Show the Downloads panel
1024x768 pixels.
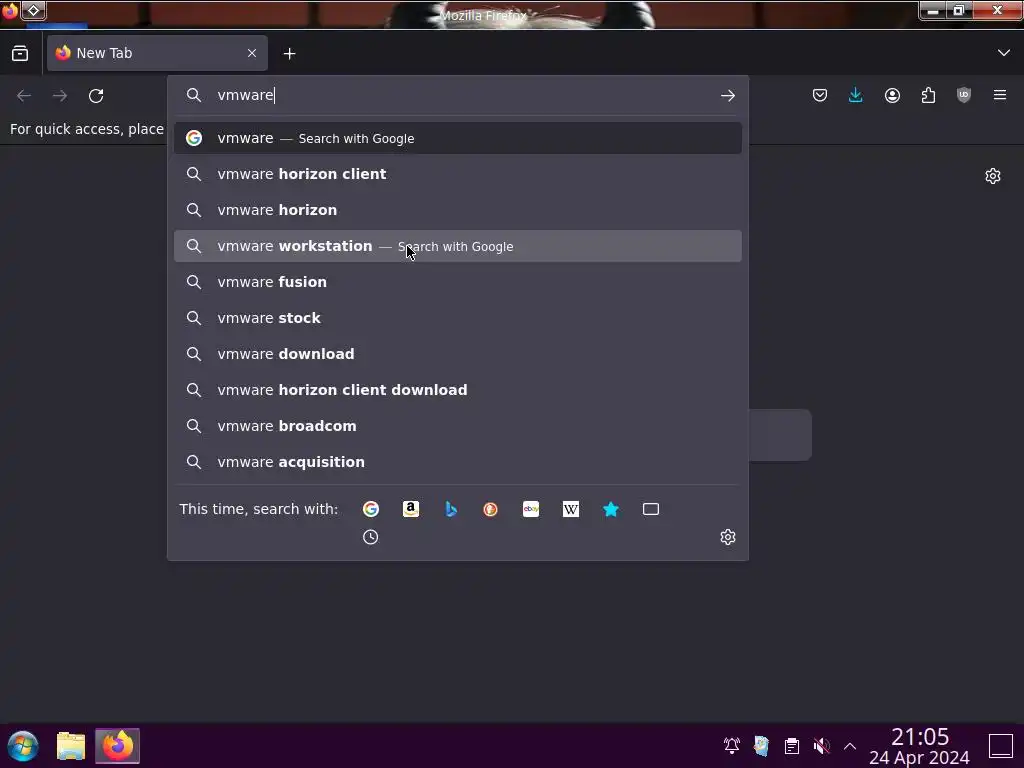(856, 95)
